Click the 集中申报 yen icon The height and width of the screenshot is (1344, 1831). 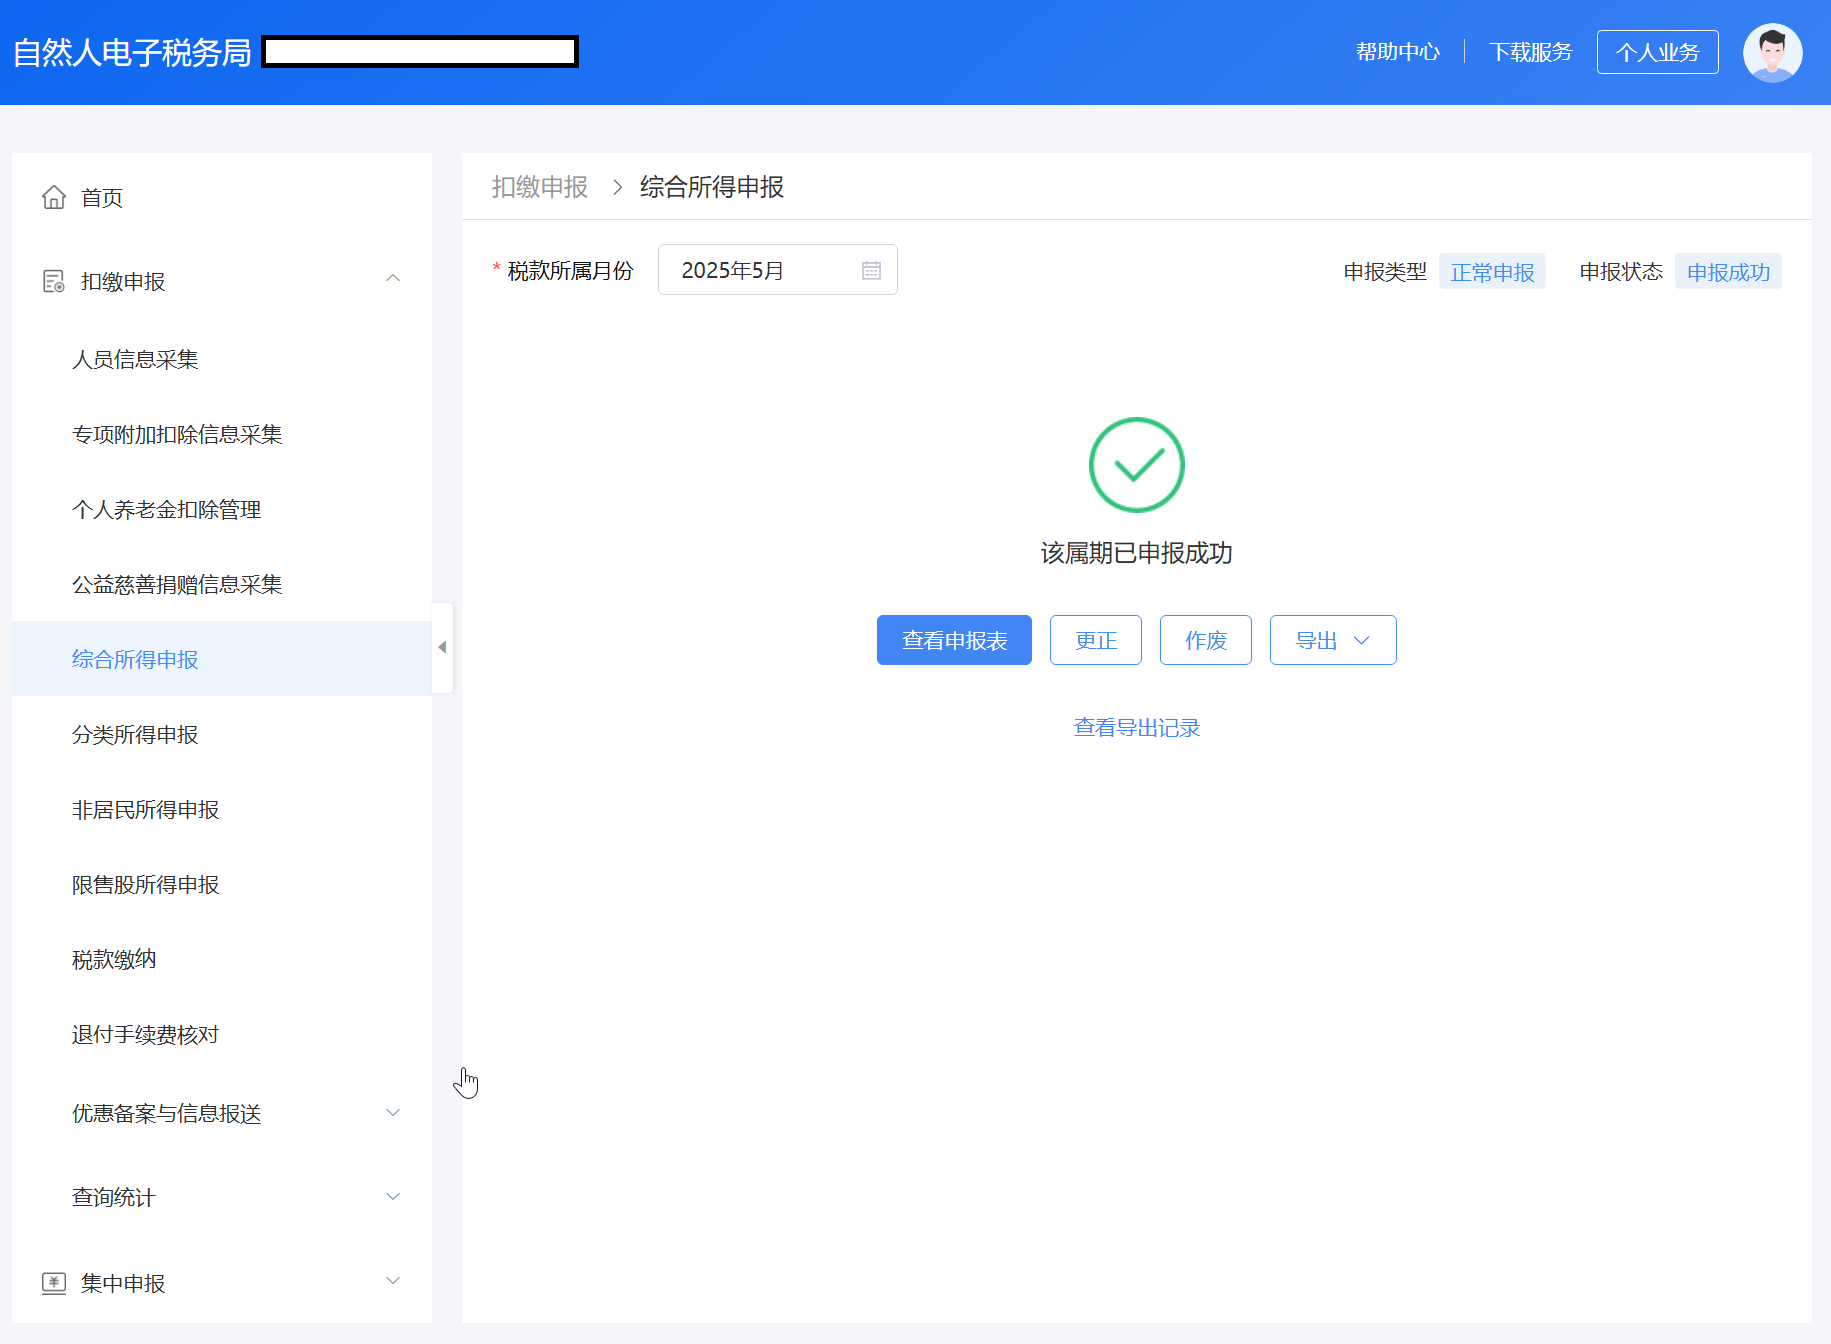click(54, 1283)
